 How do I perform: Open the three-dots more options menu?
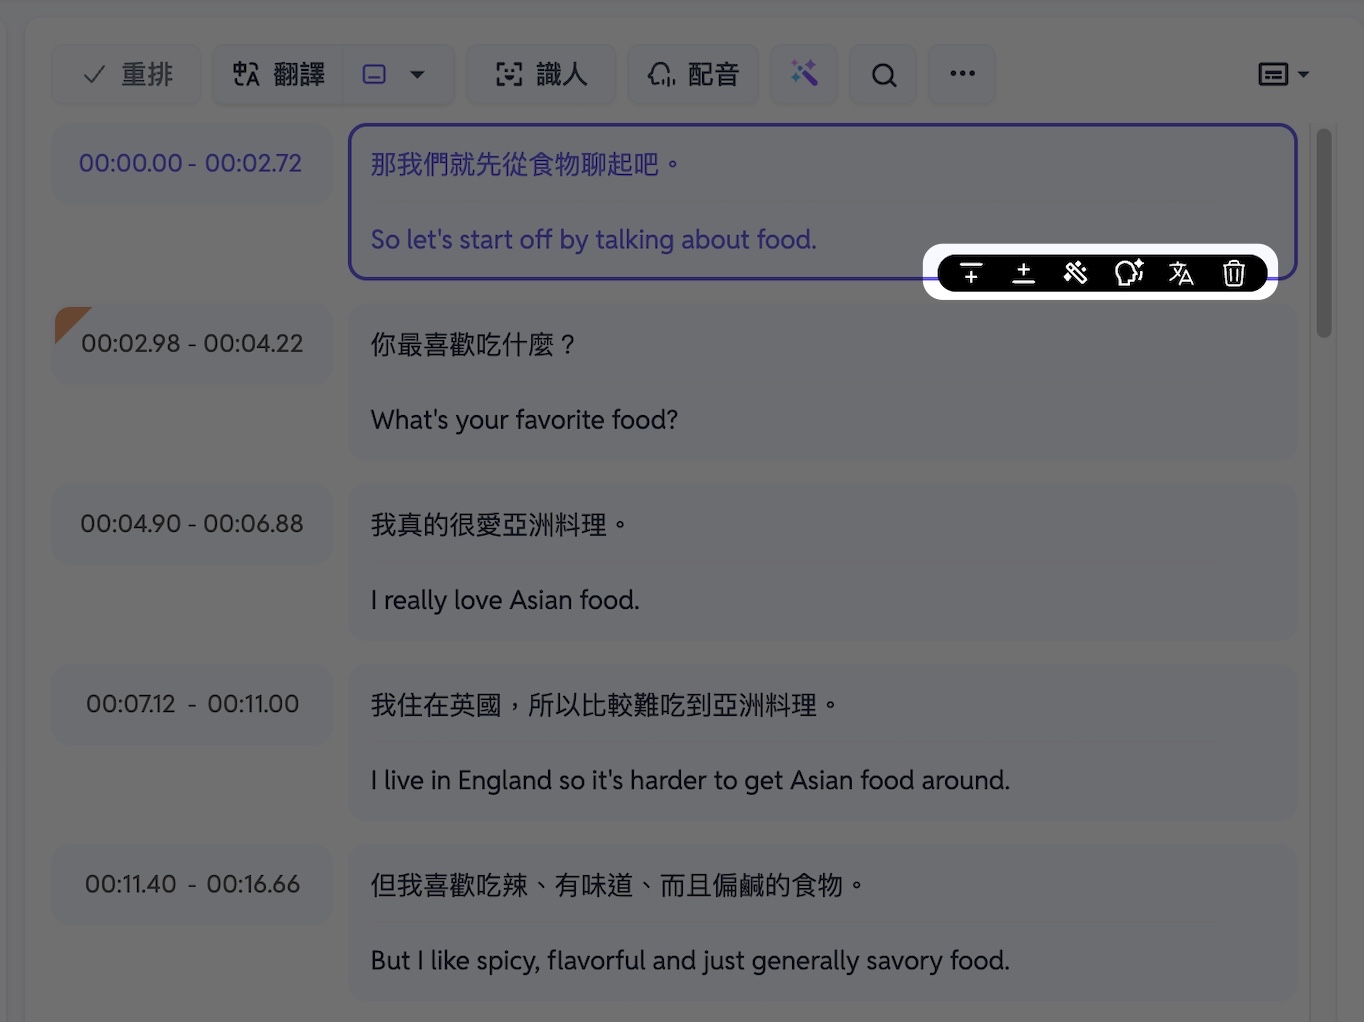click(962, 74)
